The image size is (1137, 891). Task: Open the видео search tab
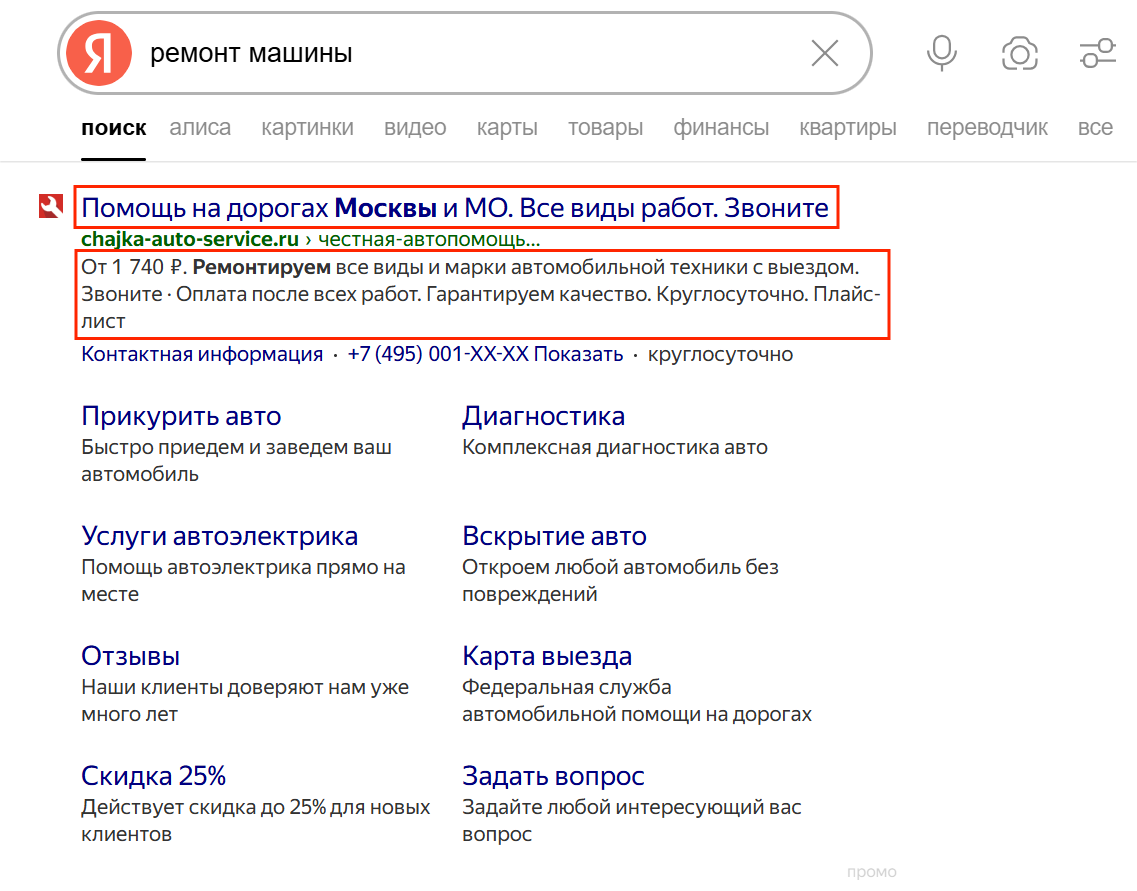(414, 127)
